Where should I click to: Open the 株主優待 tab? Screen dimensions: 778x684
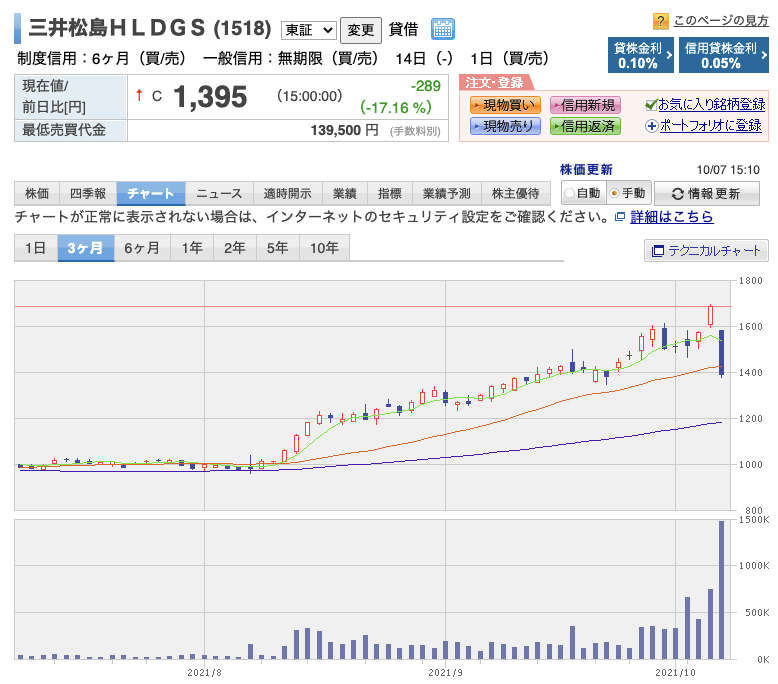pos(516,193)
